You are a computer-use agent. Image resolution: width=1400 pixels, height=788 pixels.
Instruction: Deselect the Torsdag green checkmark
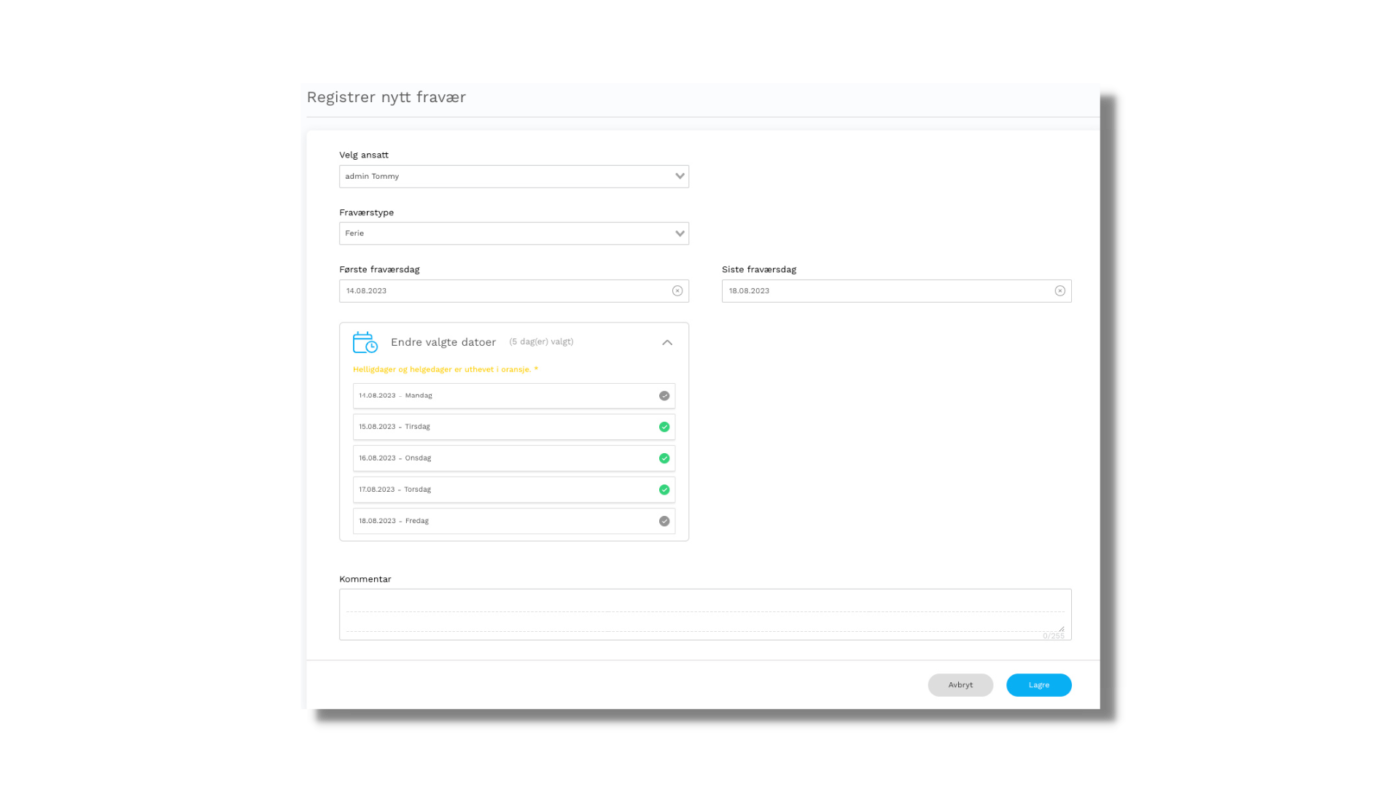coord(664,490)
